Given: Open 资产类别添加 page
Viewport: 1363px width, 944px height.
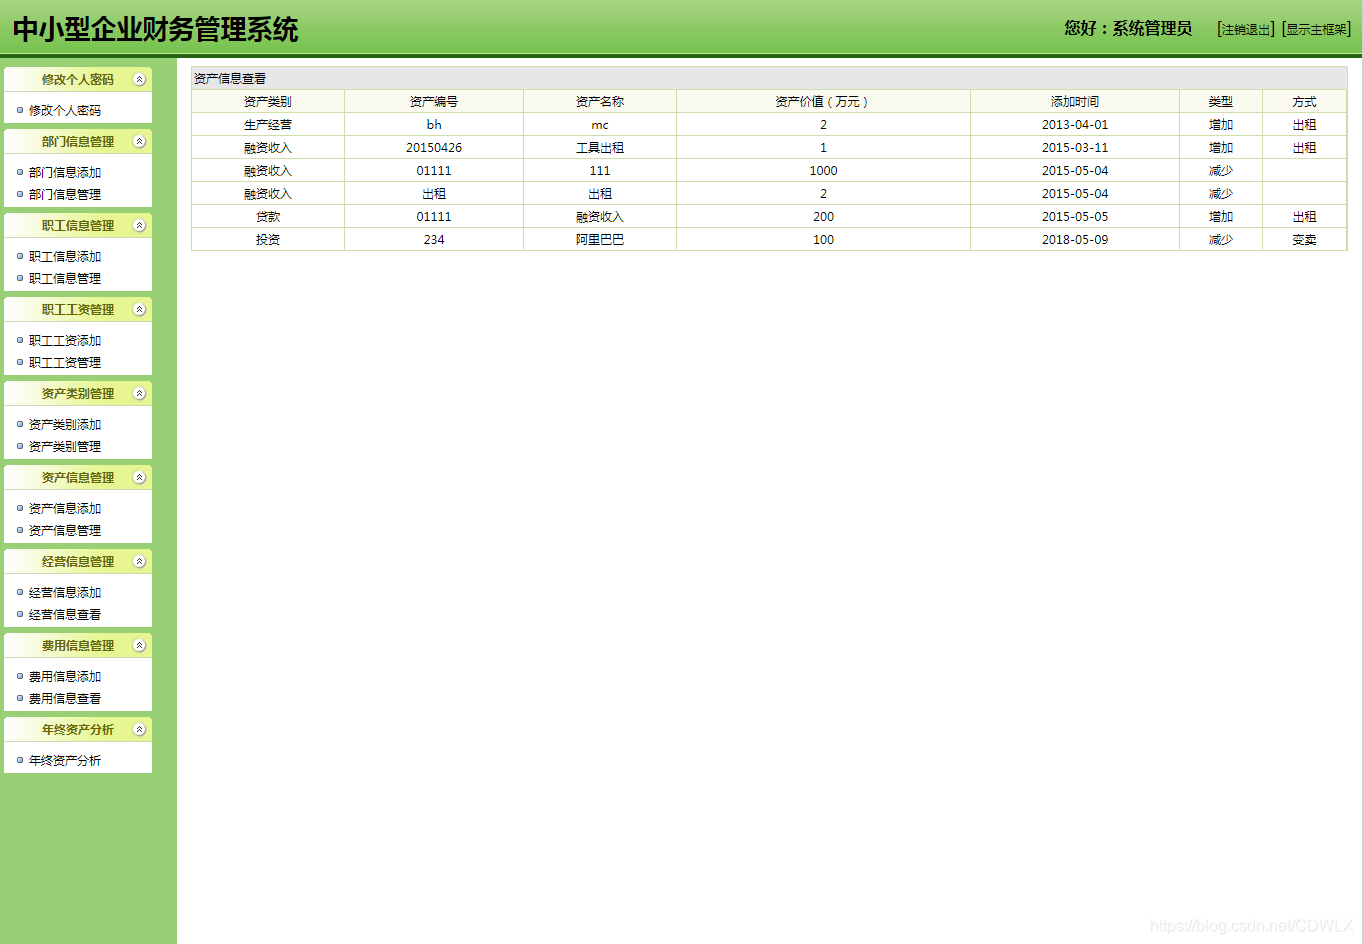Looking at the screenshot, I should pyautogui.click(x=65, y=425).
